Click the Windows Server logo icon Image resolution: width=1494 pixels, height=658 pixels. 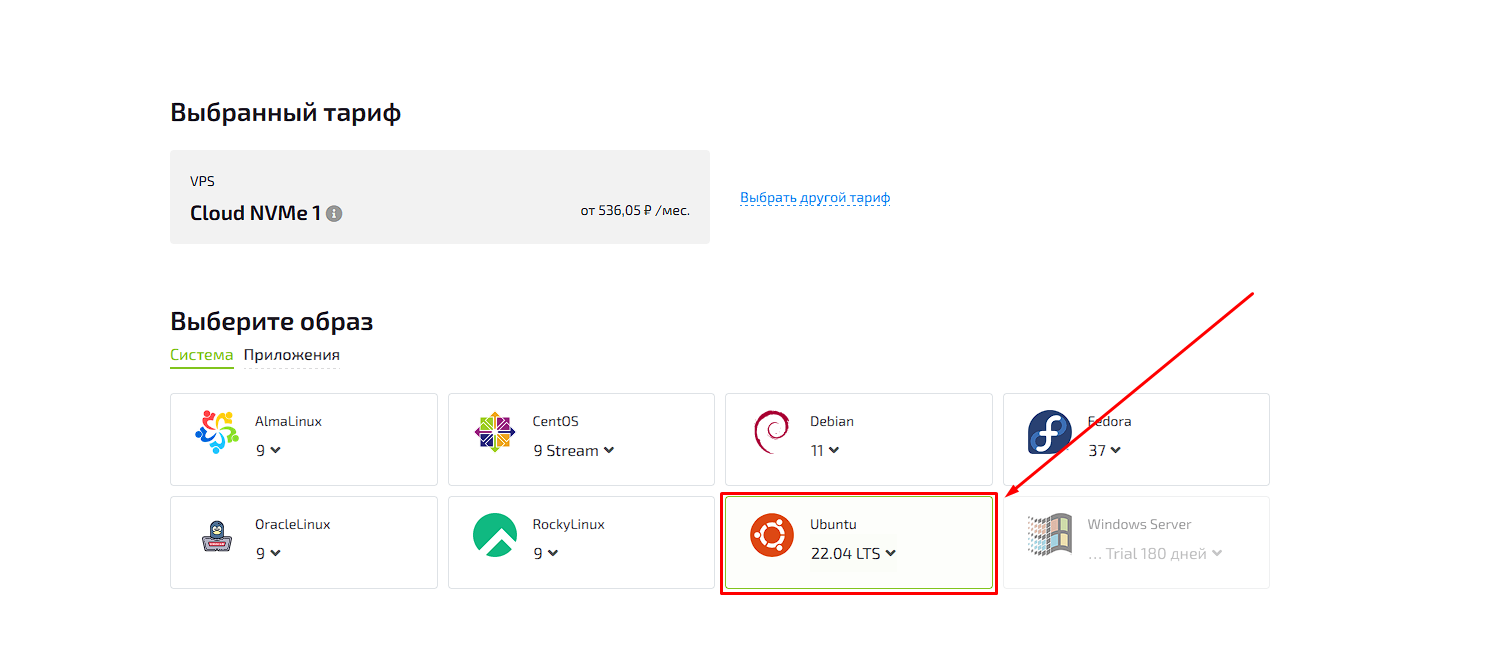pyautogui.click(x=1049, y=536)
